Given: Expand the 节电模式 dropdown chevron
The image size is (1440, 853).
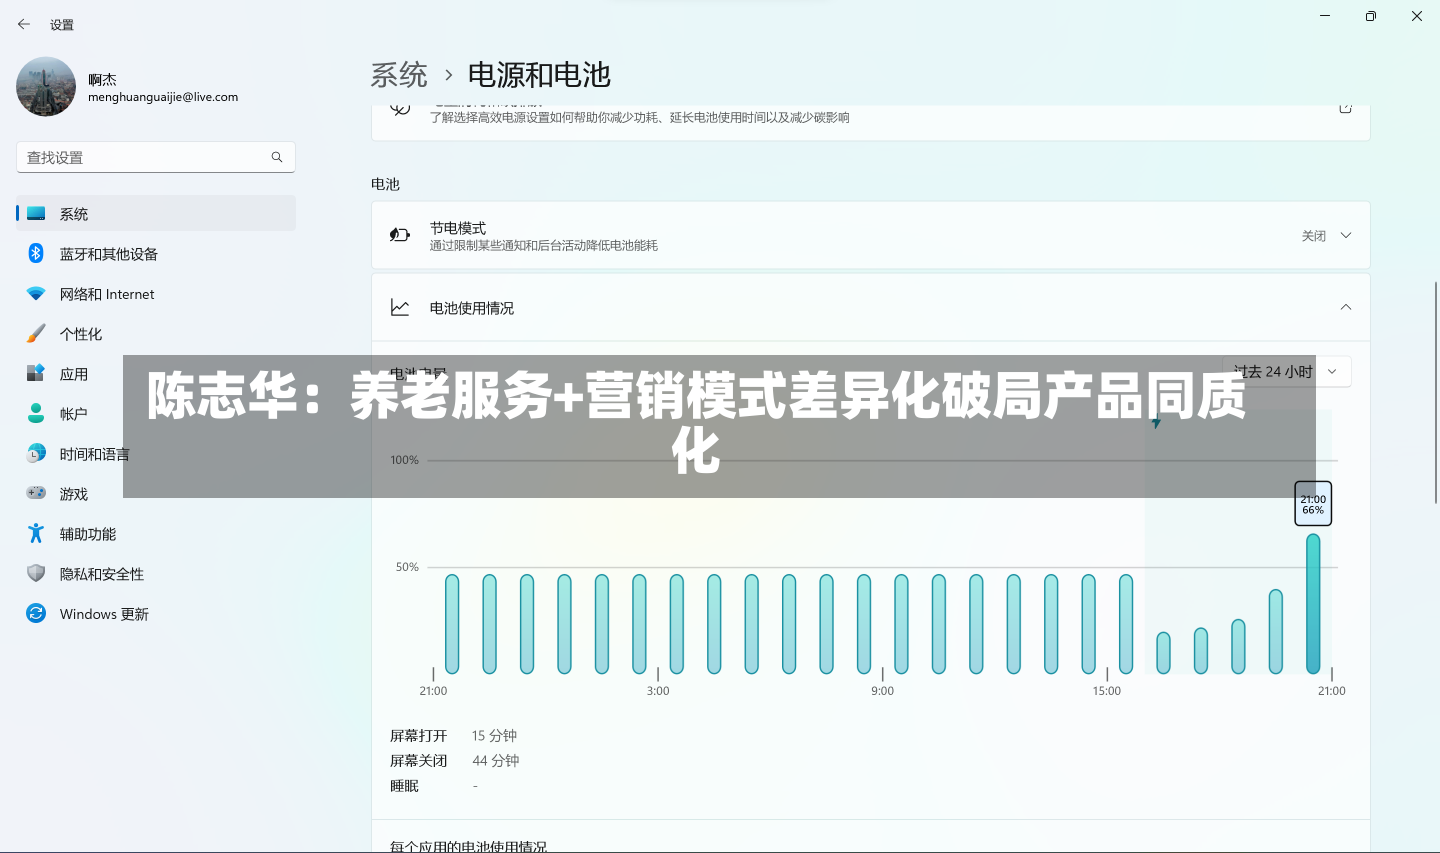Looking at the screenshot, I should 1346,235.
